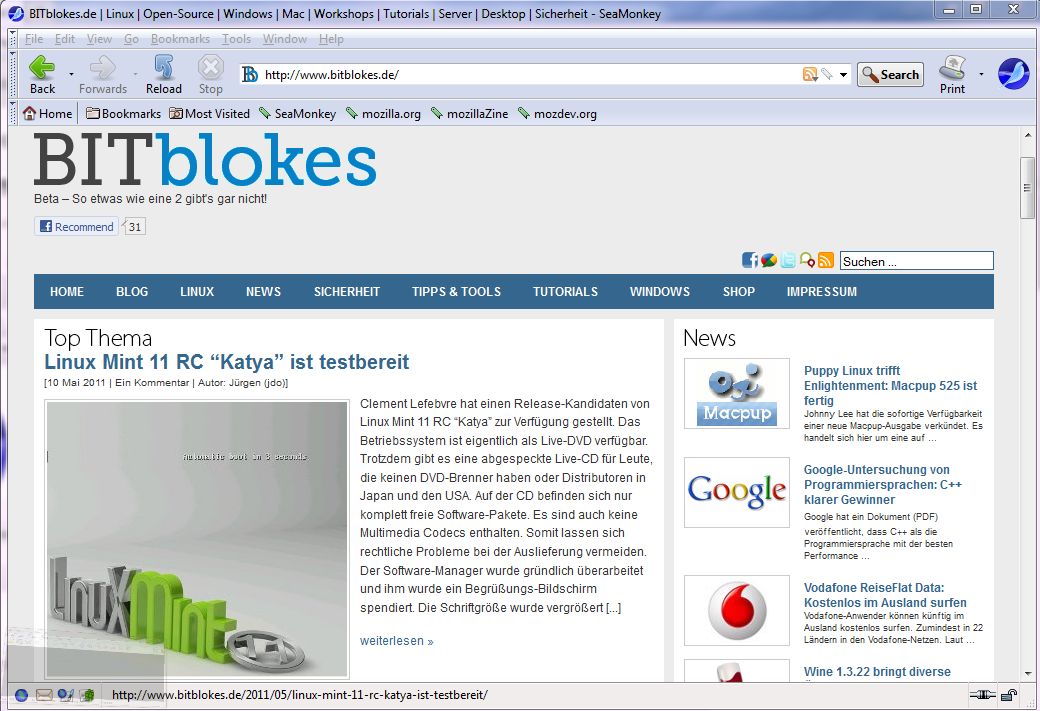Open the BLOG section in navigation
Screen dimensions: 1040x711
pyautogui.click(x=132, y=292)
